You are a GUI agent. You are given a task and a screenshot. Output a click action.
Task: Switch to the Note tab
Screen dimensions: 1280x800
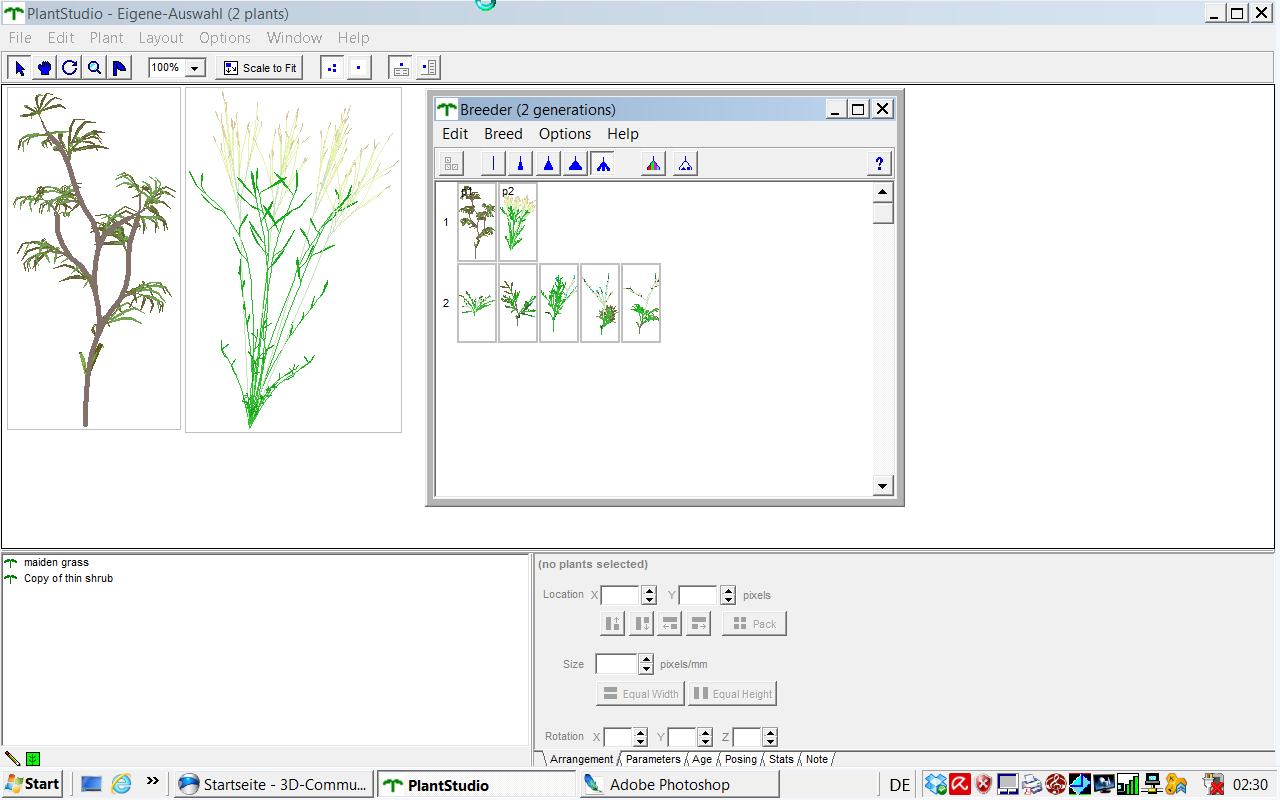[817, 760]
